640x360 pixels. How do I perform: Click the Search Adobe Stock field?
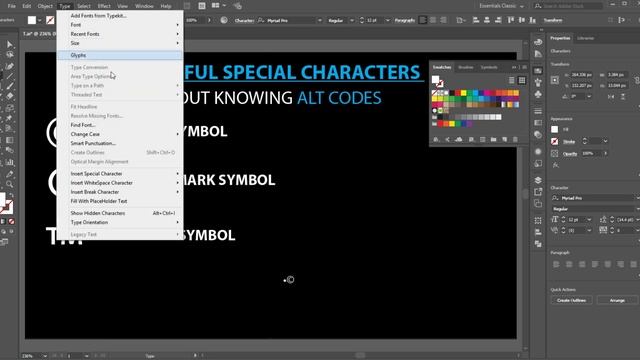pos(568,6)
